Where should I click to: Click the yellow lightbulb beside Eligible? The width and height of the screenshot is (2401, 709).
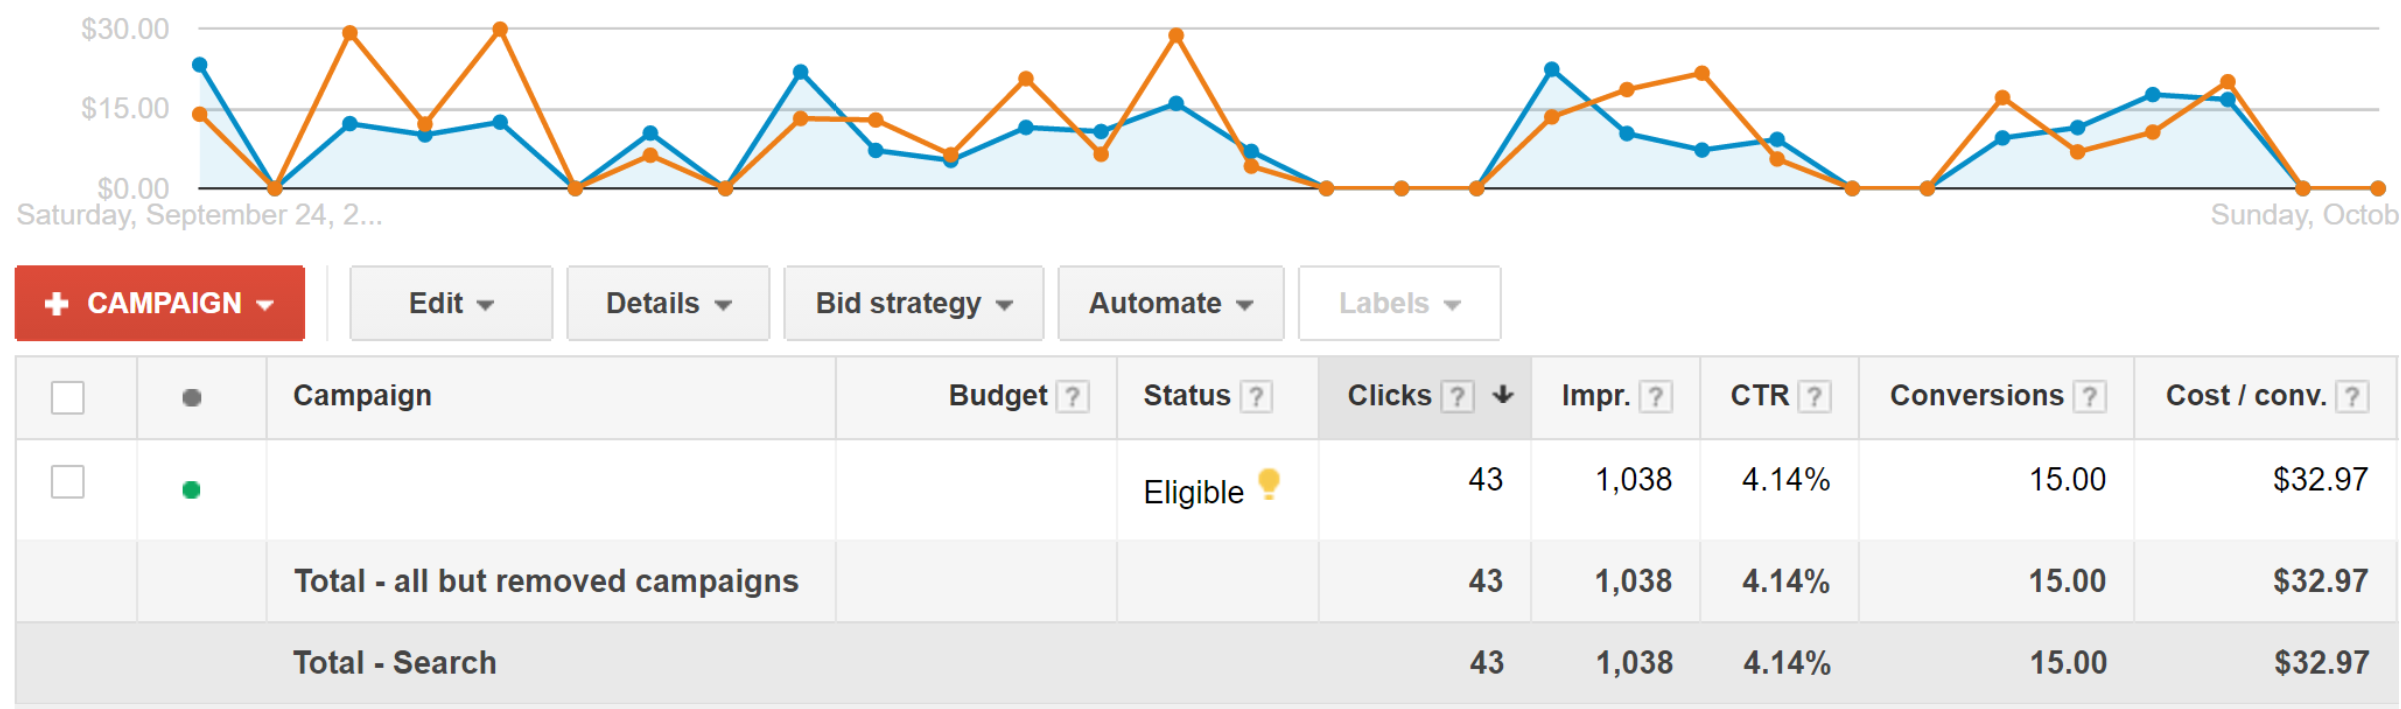(x=1269, y=484)
